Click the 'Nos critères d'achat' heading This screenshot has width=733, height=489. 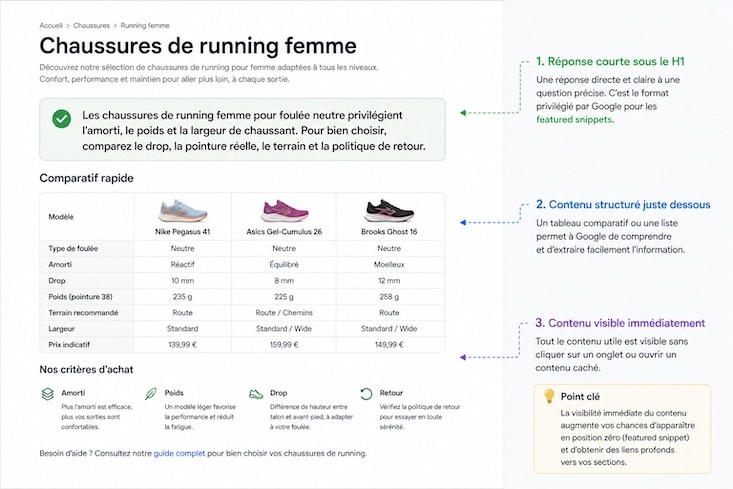click(86, 369)
